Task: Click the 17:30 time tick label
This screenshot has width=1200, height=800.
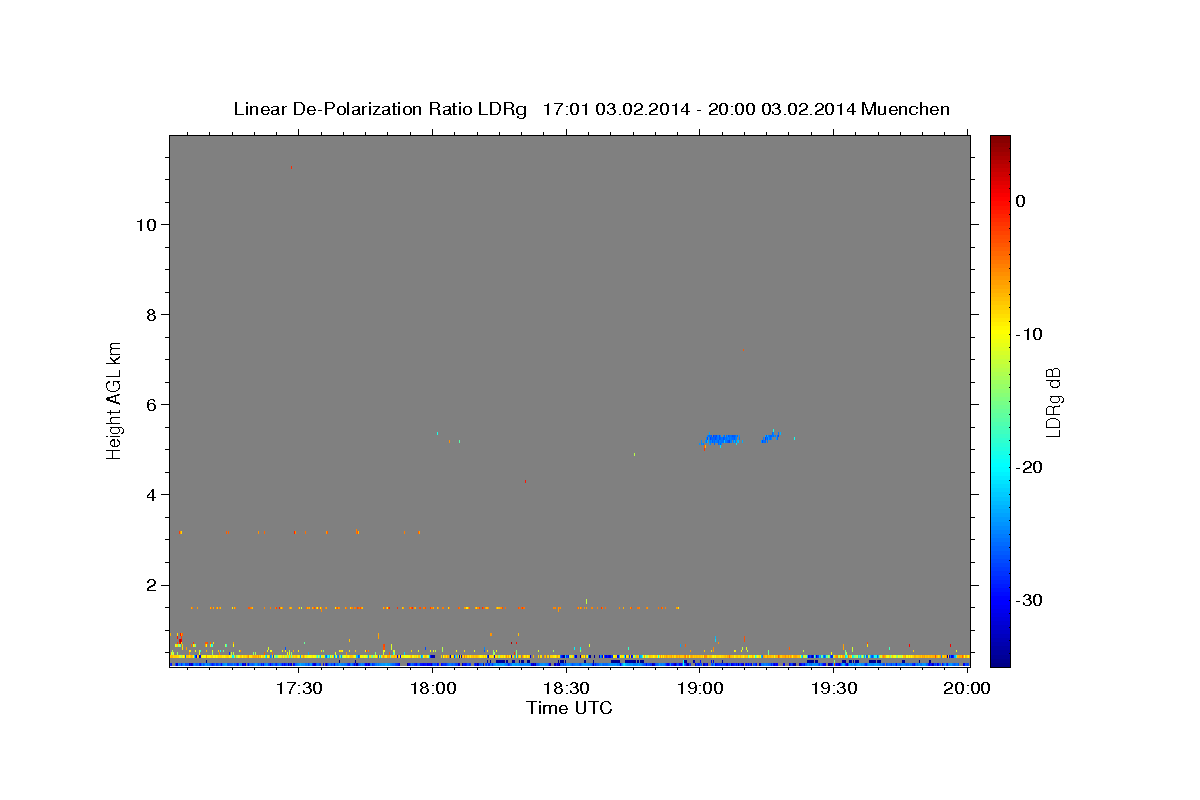Action: pyautogui.click(x=299, y=688)
